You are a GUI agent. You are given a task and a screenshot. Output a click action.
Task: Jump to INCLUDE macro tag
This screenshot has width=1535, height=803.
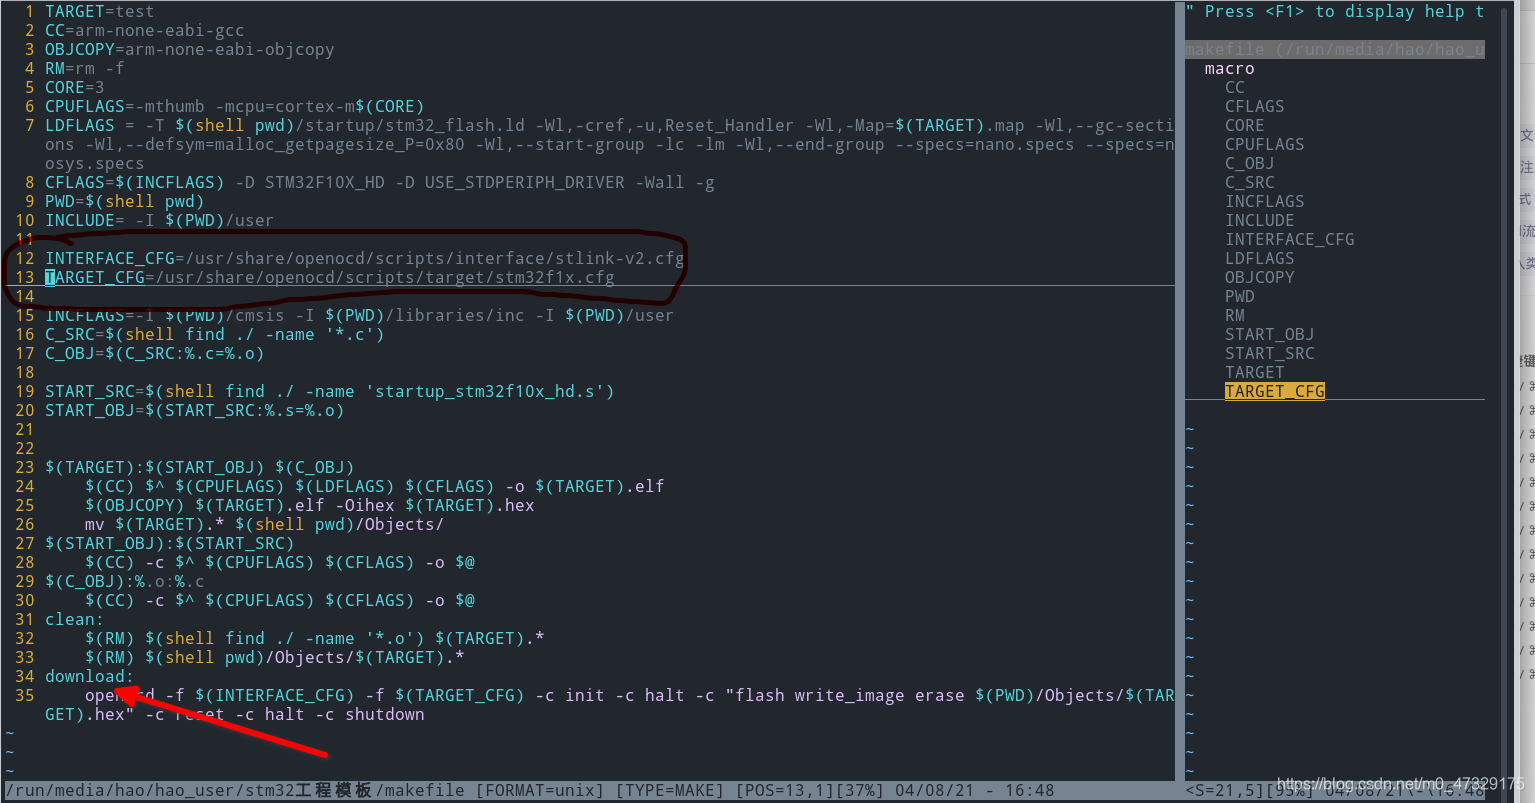click(1259, 220)
